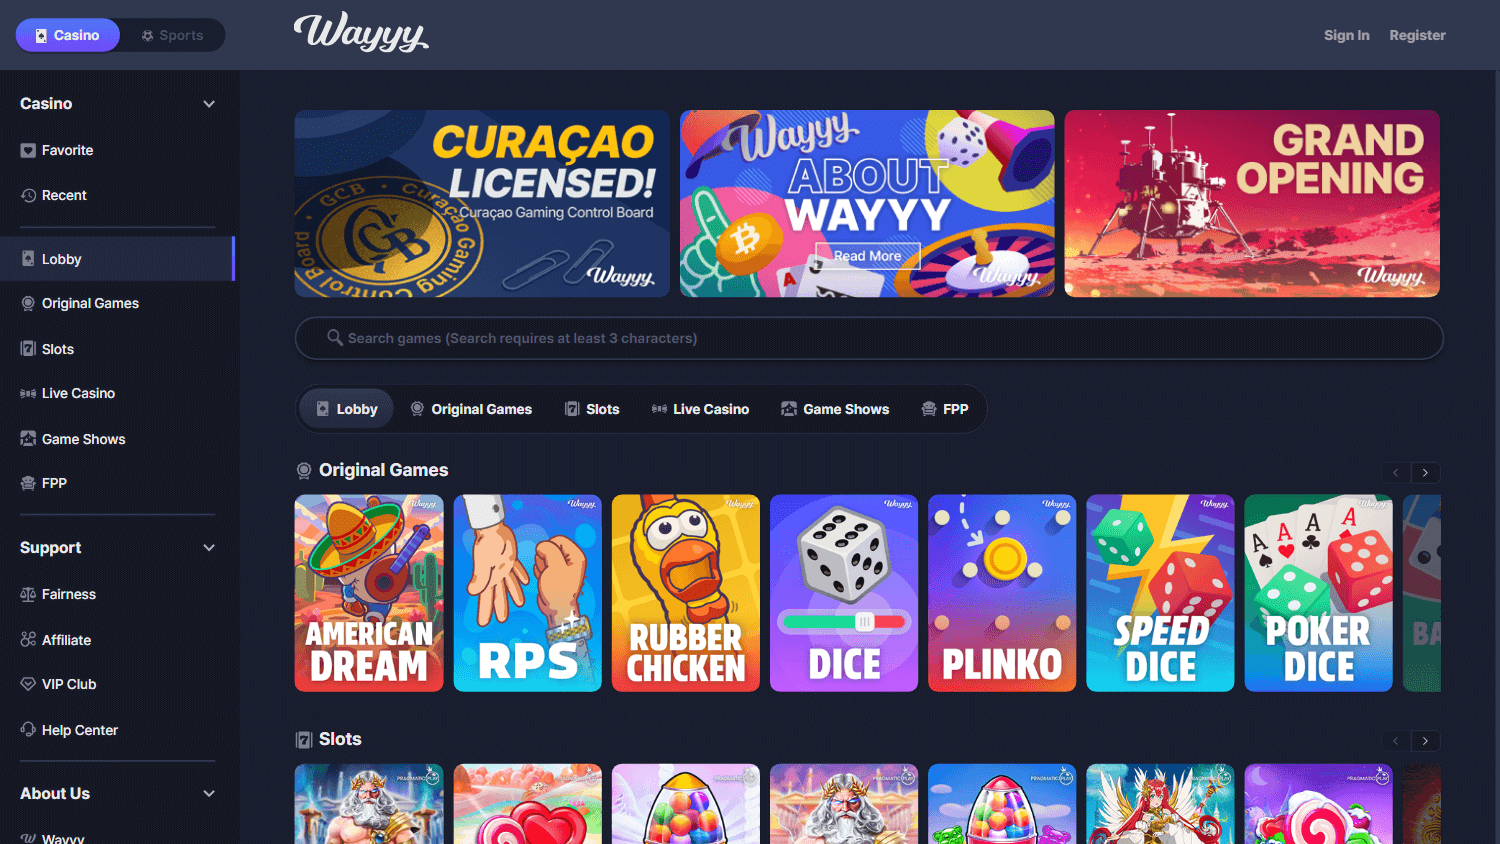Click the search magnifier icon
The image size is (1500, 844).
(335, 338)
